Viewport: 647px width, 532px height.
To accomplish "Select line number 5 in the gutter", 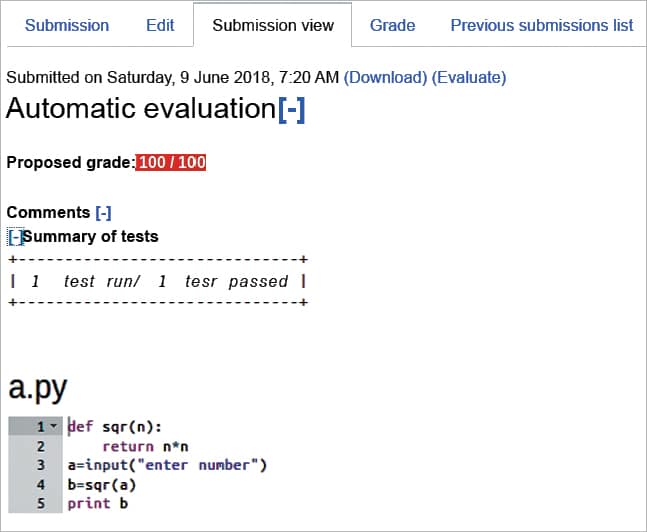I will (41, 503).
